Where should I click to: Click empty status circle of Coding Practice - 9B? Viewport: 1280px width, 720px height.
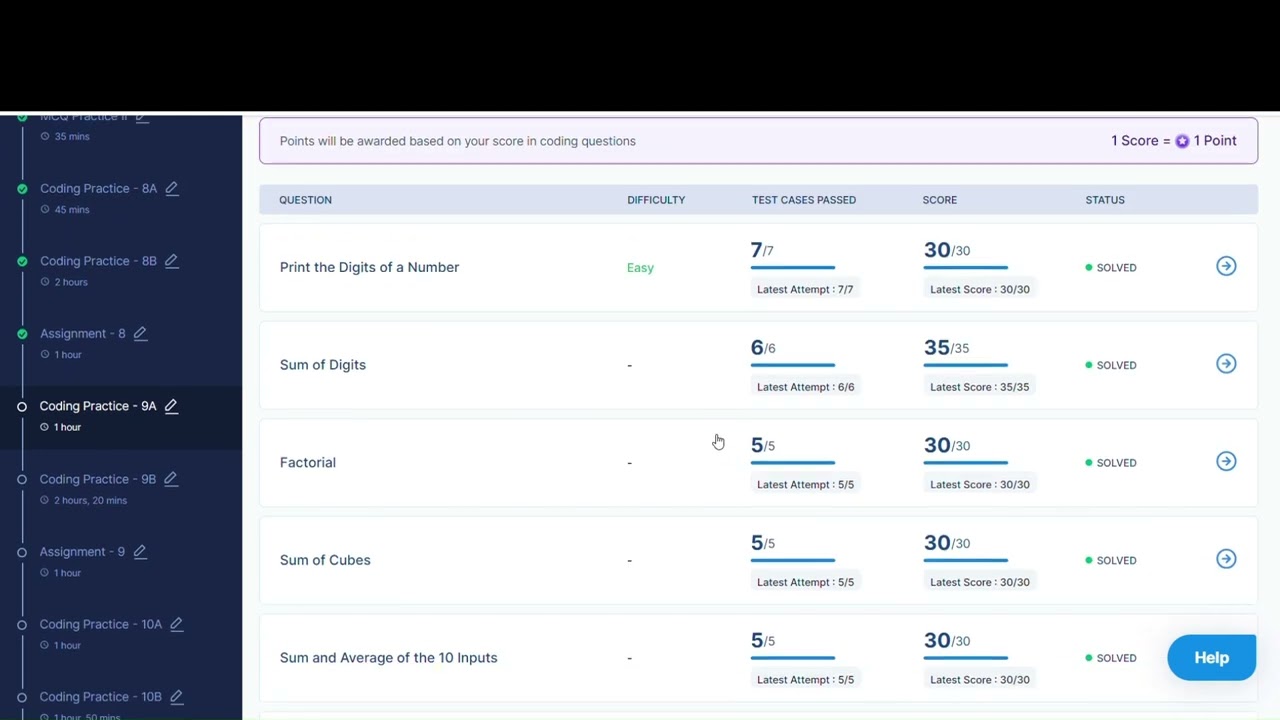pos(22,479)
